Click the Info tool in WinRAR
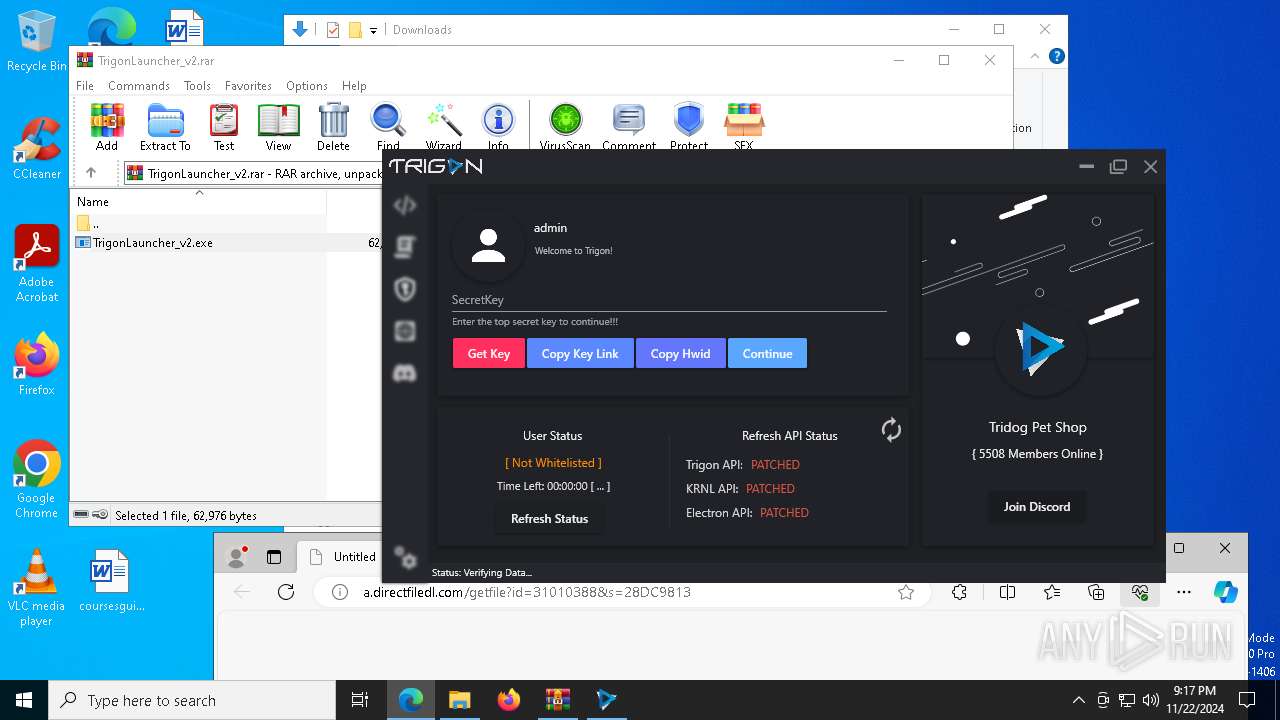The height and width of the screenshot is (720, 1280). point(498,127)
